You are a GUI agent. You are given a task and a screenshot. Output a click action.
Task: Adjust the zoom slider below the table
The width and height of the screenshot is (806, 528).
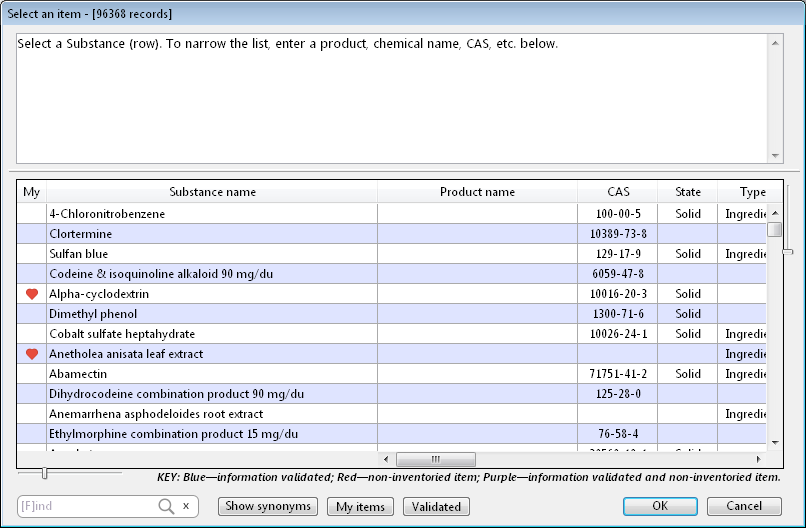click(x=45, y=473)
